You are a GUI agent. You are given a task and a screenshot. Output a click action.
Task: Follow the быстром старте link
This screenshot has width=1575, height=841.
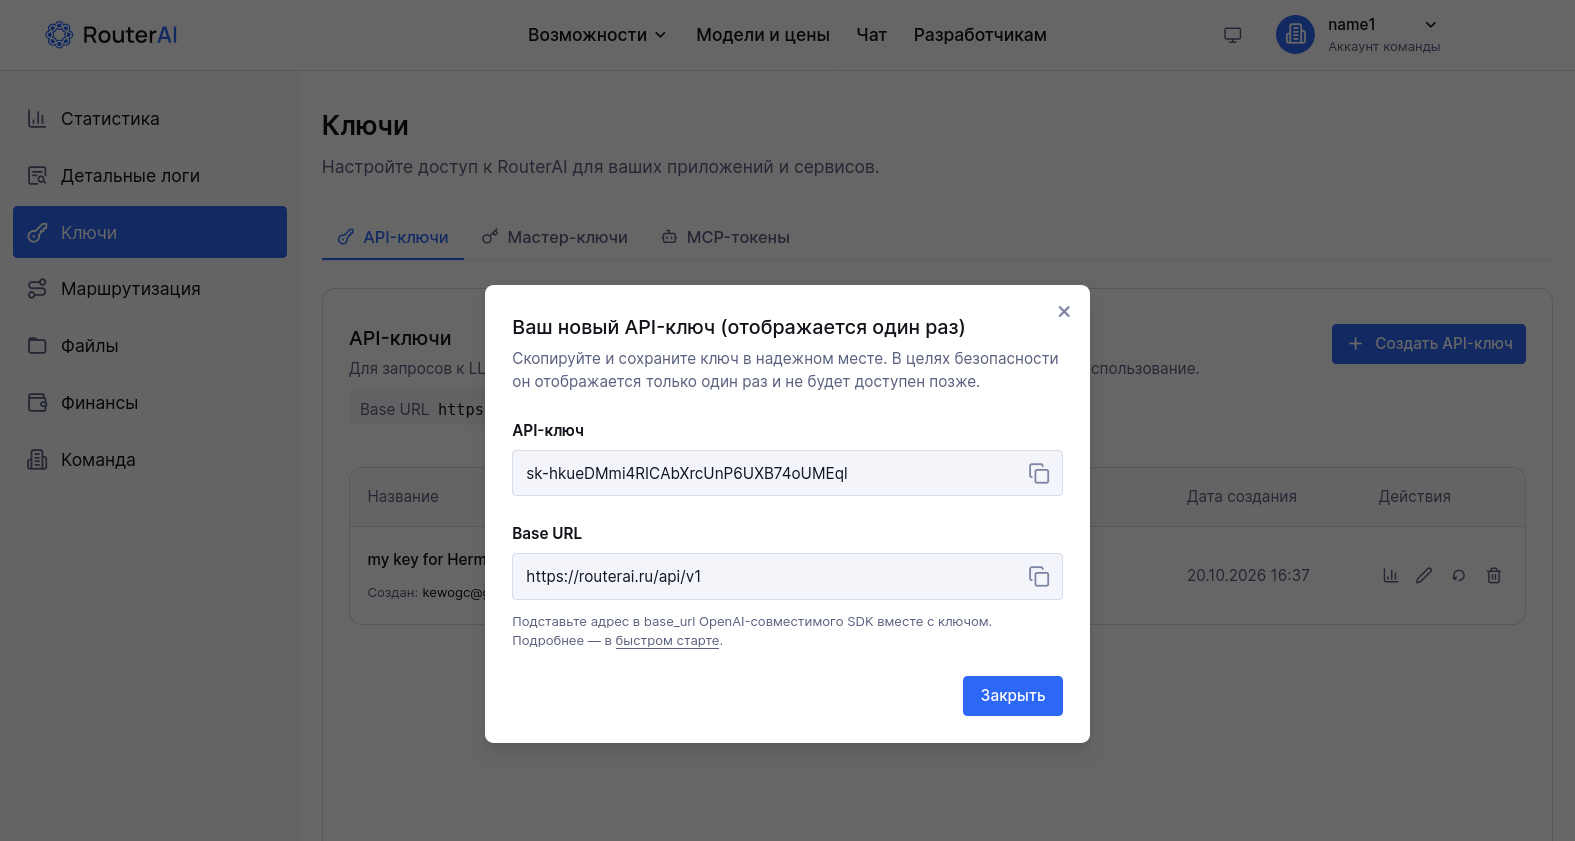point(667,641)
